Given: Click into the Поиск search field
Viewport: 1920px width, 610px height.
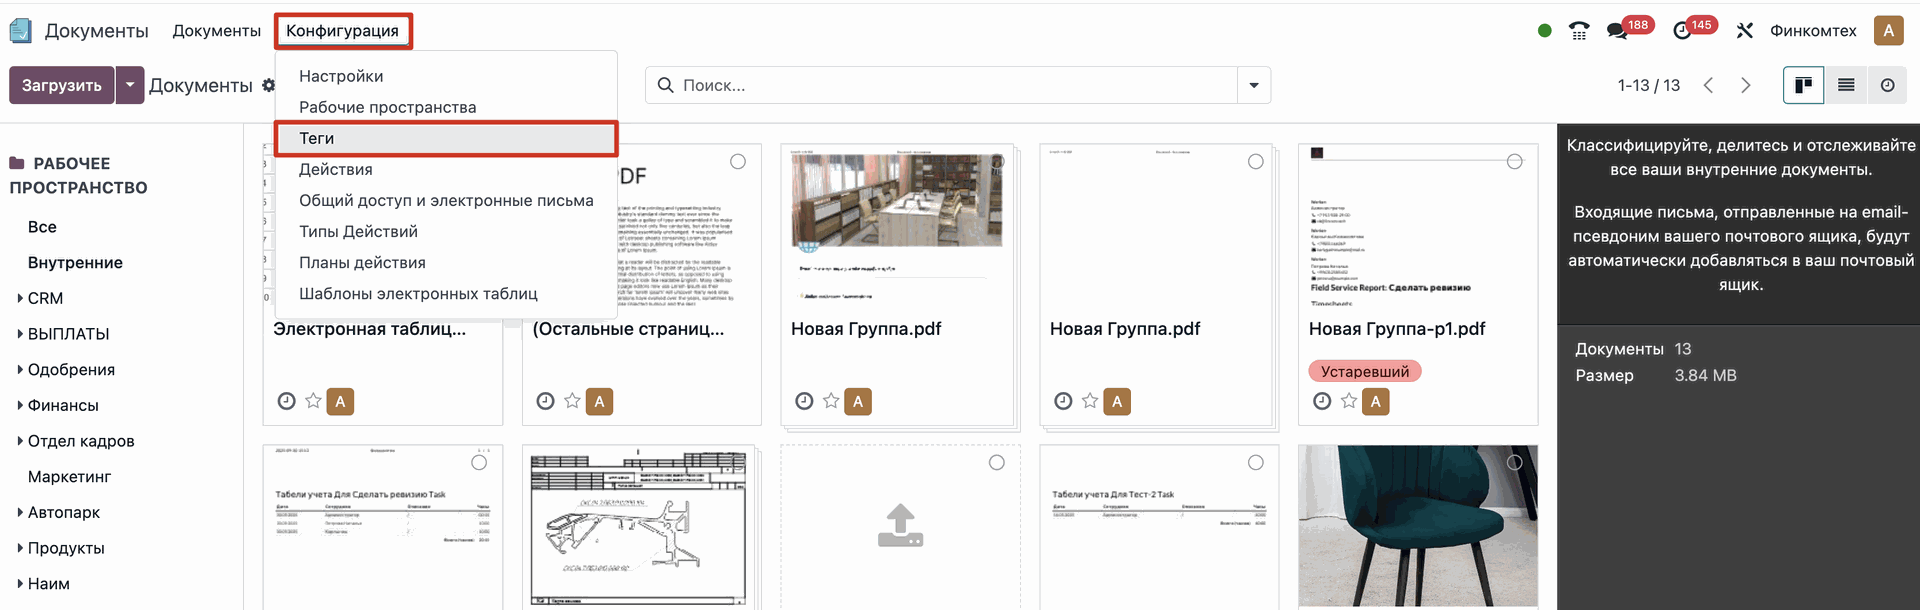Looking at the screenshot, I should pyautogui.click(x=950, y=85).
